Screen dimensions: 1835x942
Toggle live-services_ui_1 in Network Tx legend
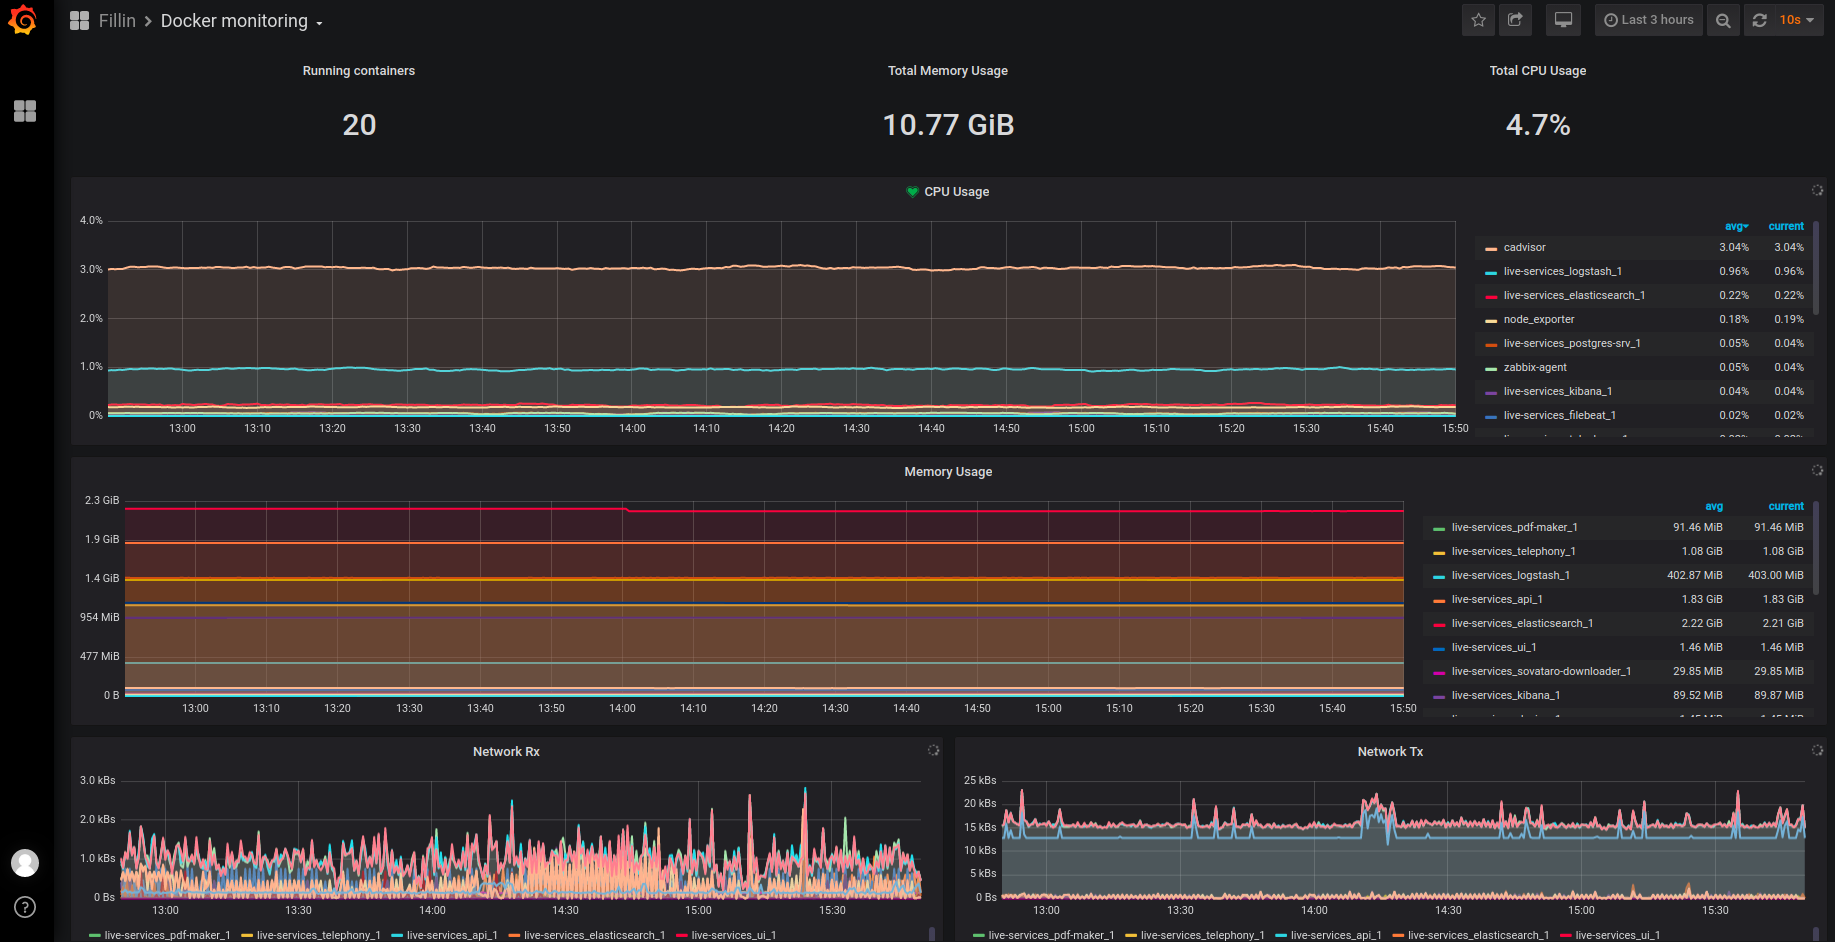[x=1617, y=935]
